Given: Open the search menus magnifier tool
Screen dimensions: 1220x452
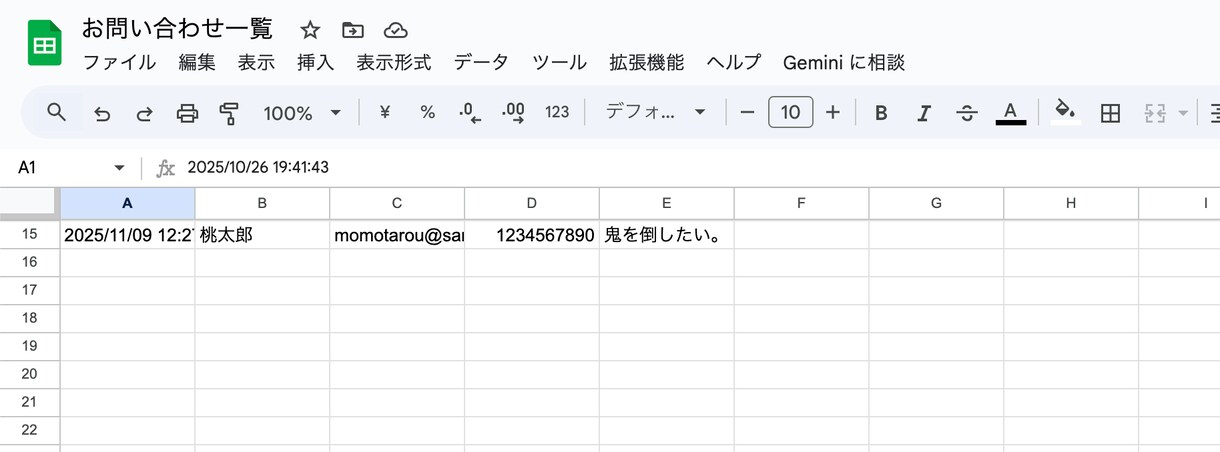Looking at the screenshot, I should 57,112.
